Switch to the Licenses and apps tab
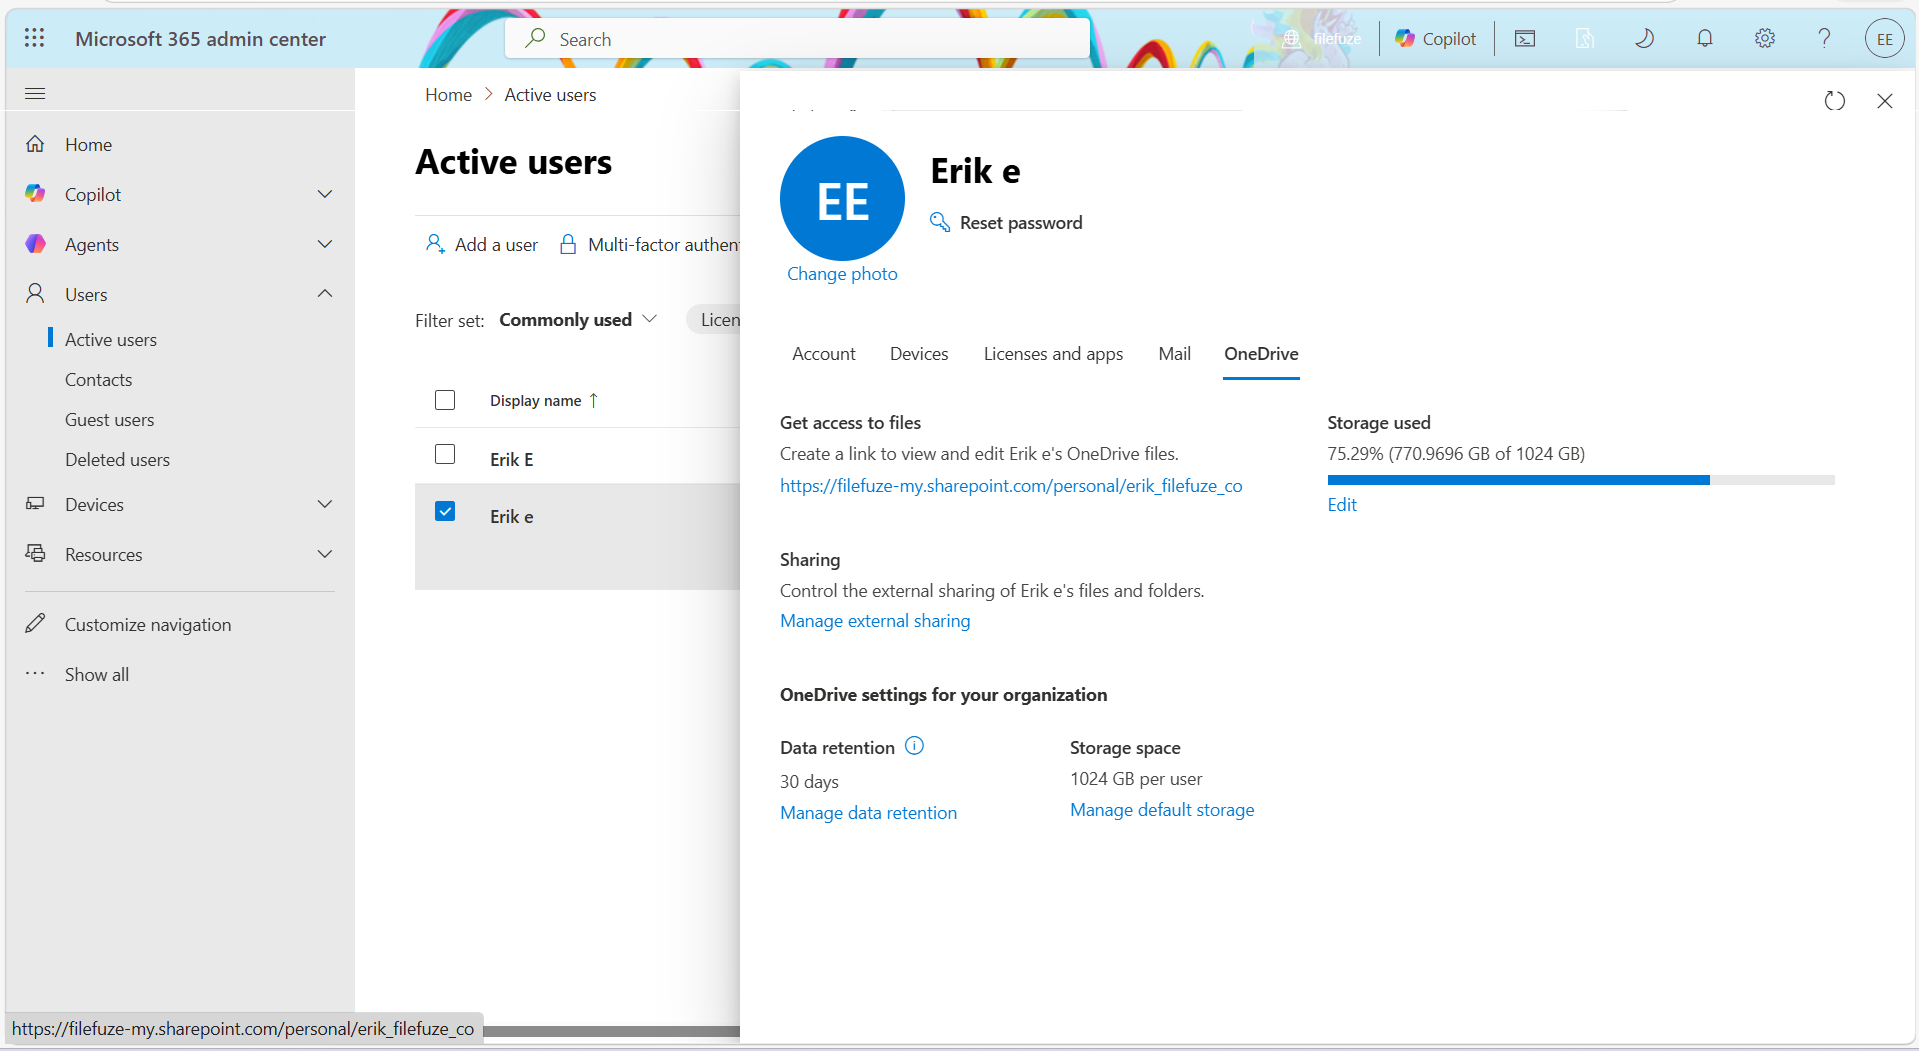 (x=1053, y=354)
